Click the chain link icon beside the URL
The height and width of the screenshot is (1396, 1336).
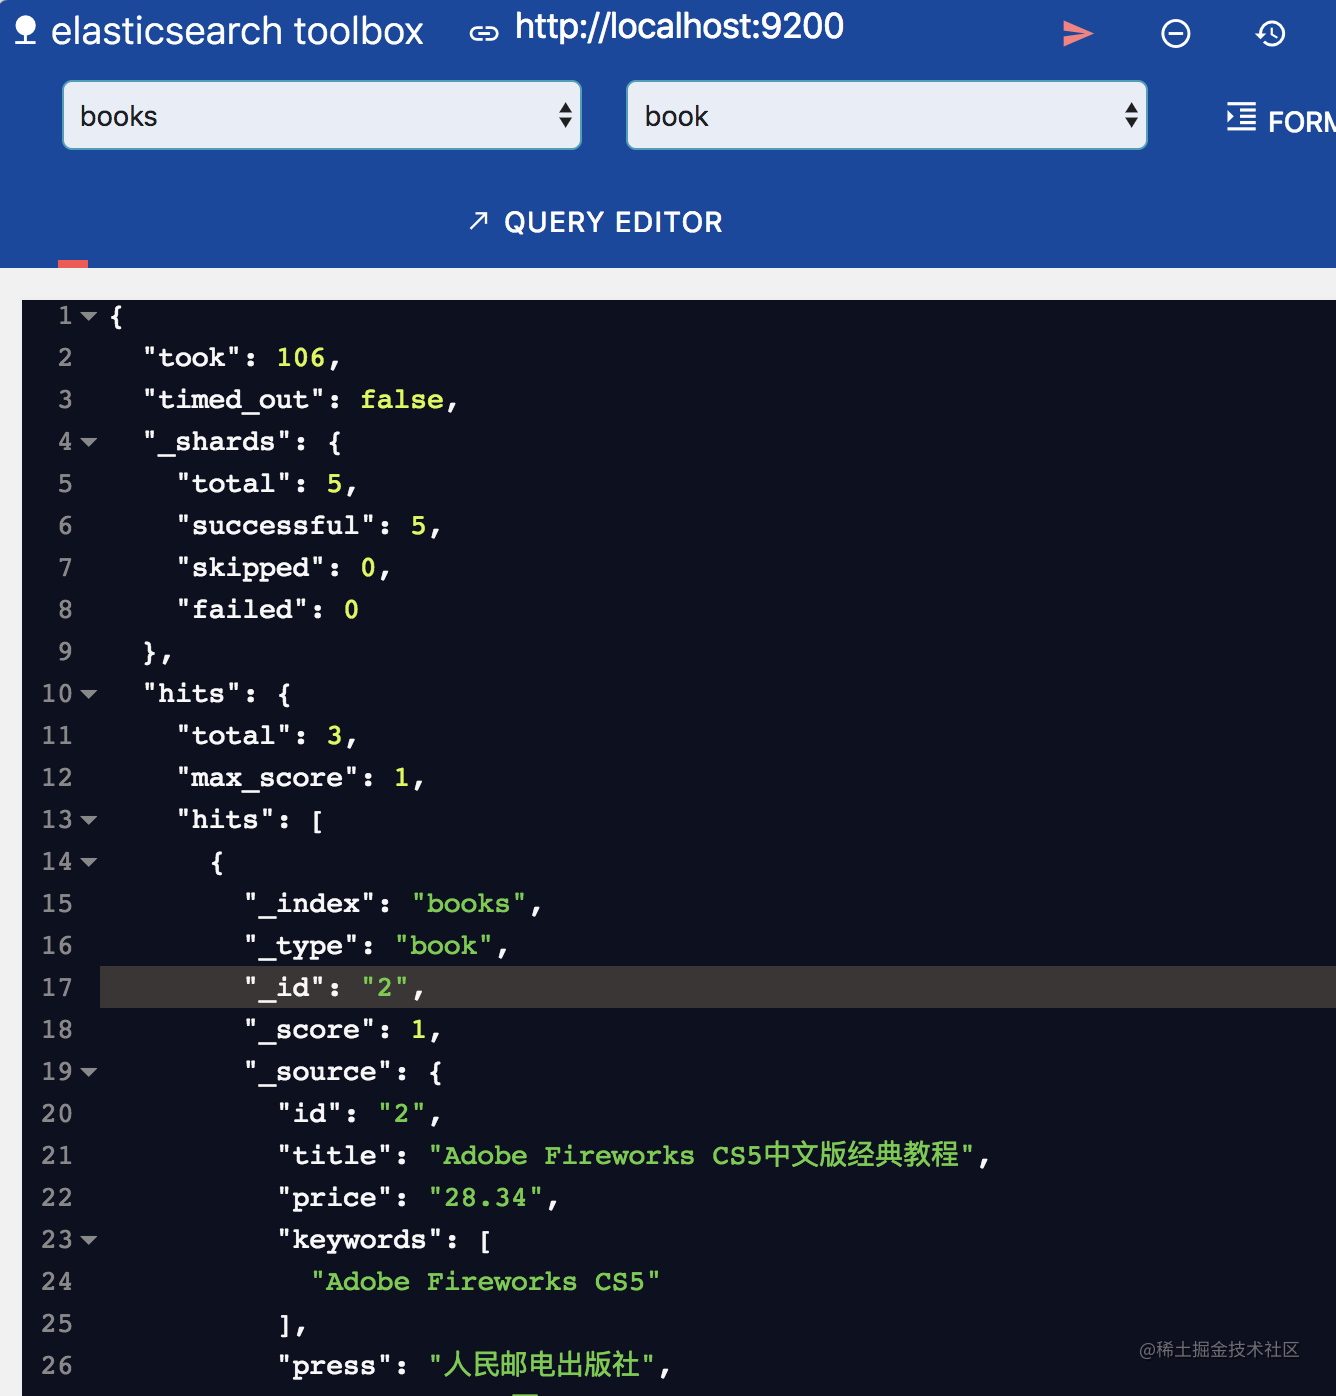[x=483, y=31]
